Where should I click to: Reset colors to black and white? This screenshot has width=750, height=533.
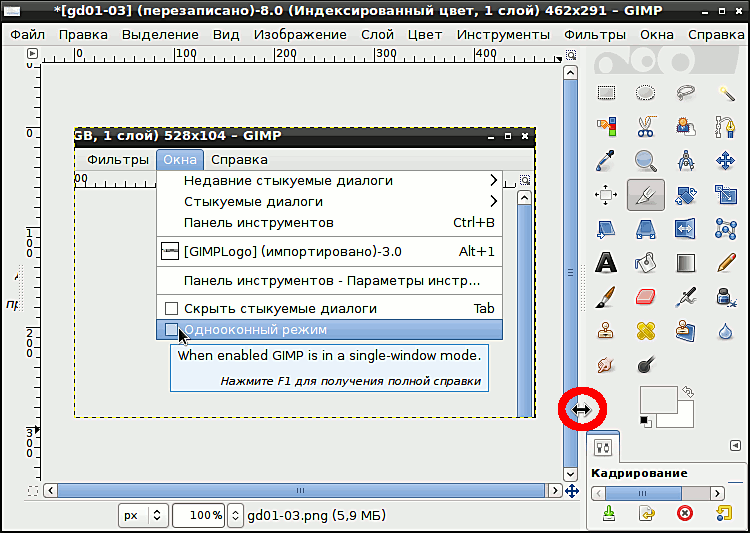645,422
